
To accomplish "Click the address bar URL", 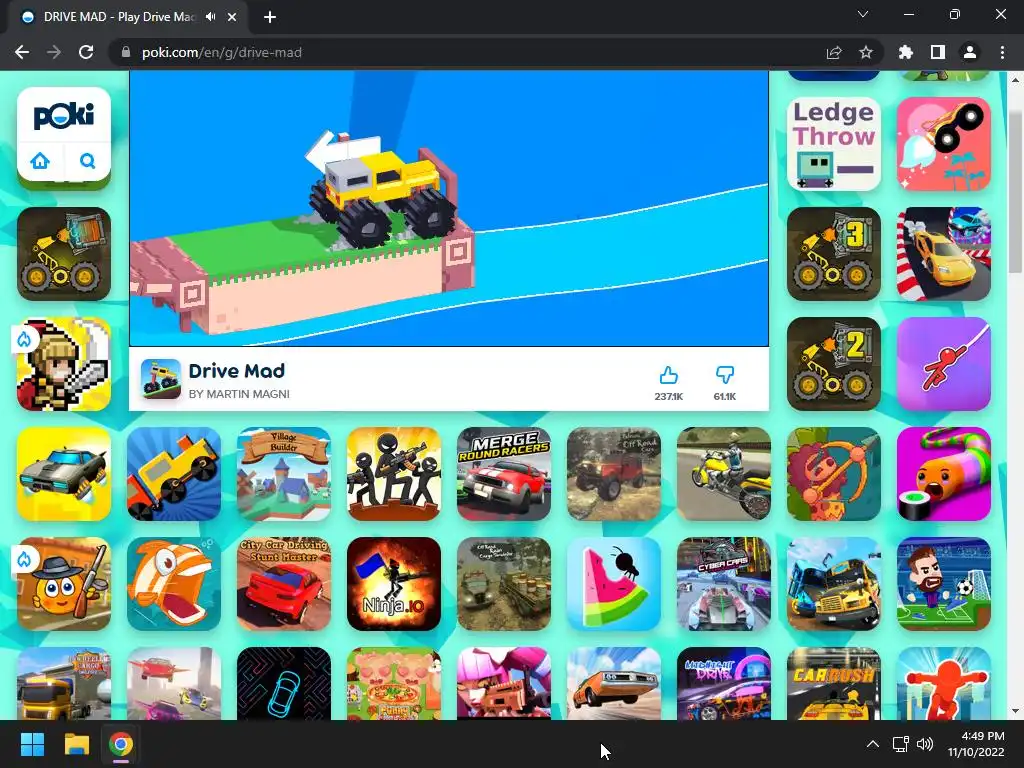I will (221, 52).
